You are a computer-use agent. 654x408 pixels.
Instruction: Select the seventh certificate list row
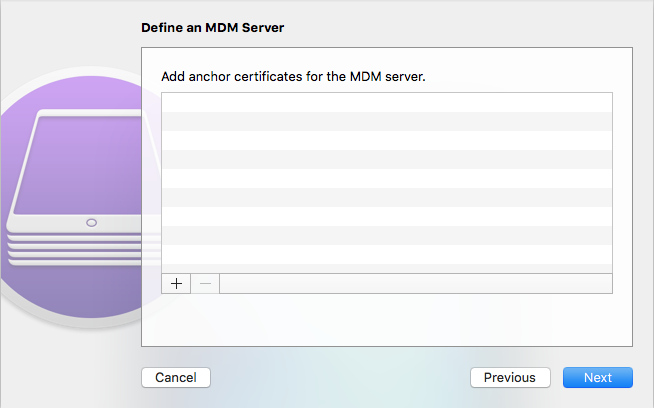pyautogui.click(x=387, y=217)
